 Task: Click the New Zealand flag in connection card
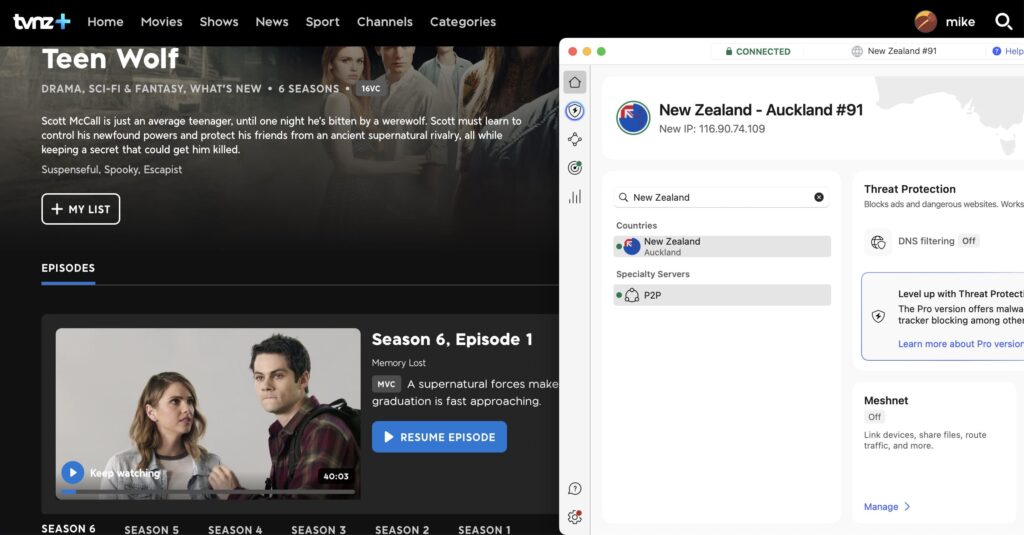tap(633, 118)
